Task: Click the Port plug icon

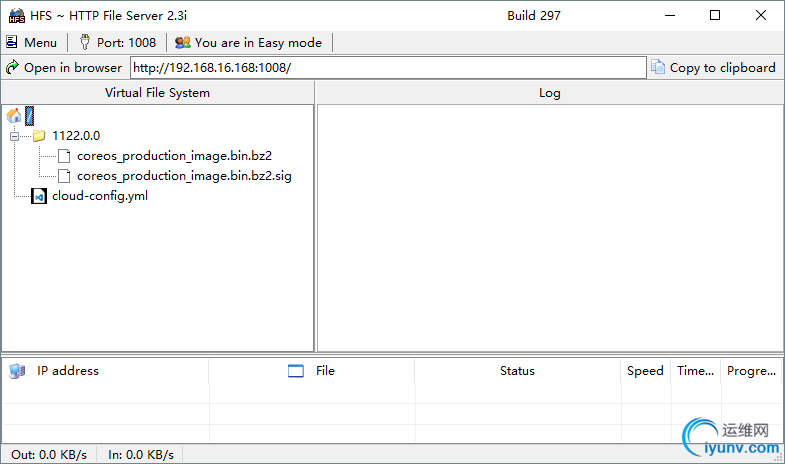Action: tap(85, 42)
